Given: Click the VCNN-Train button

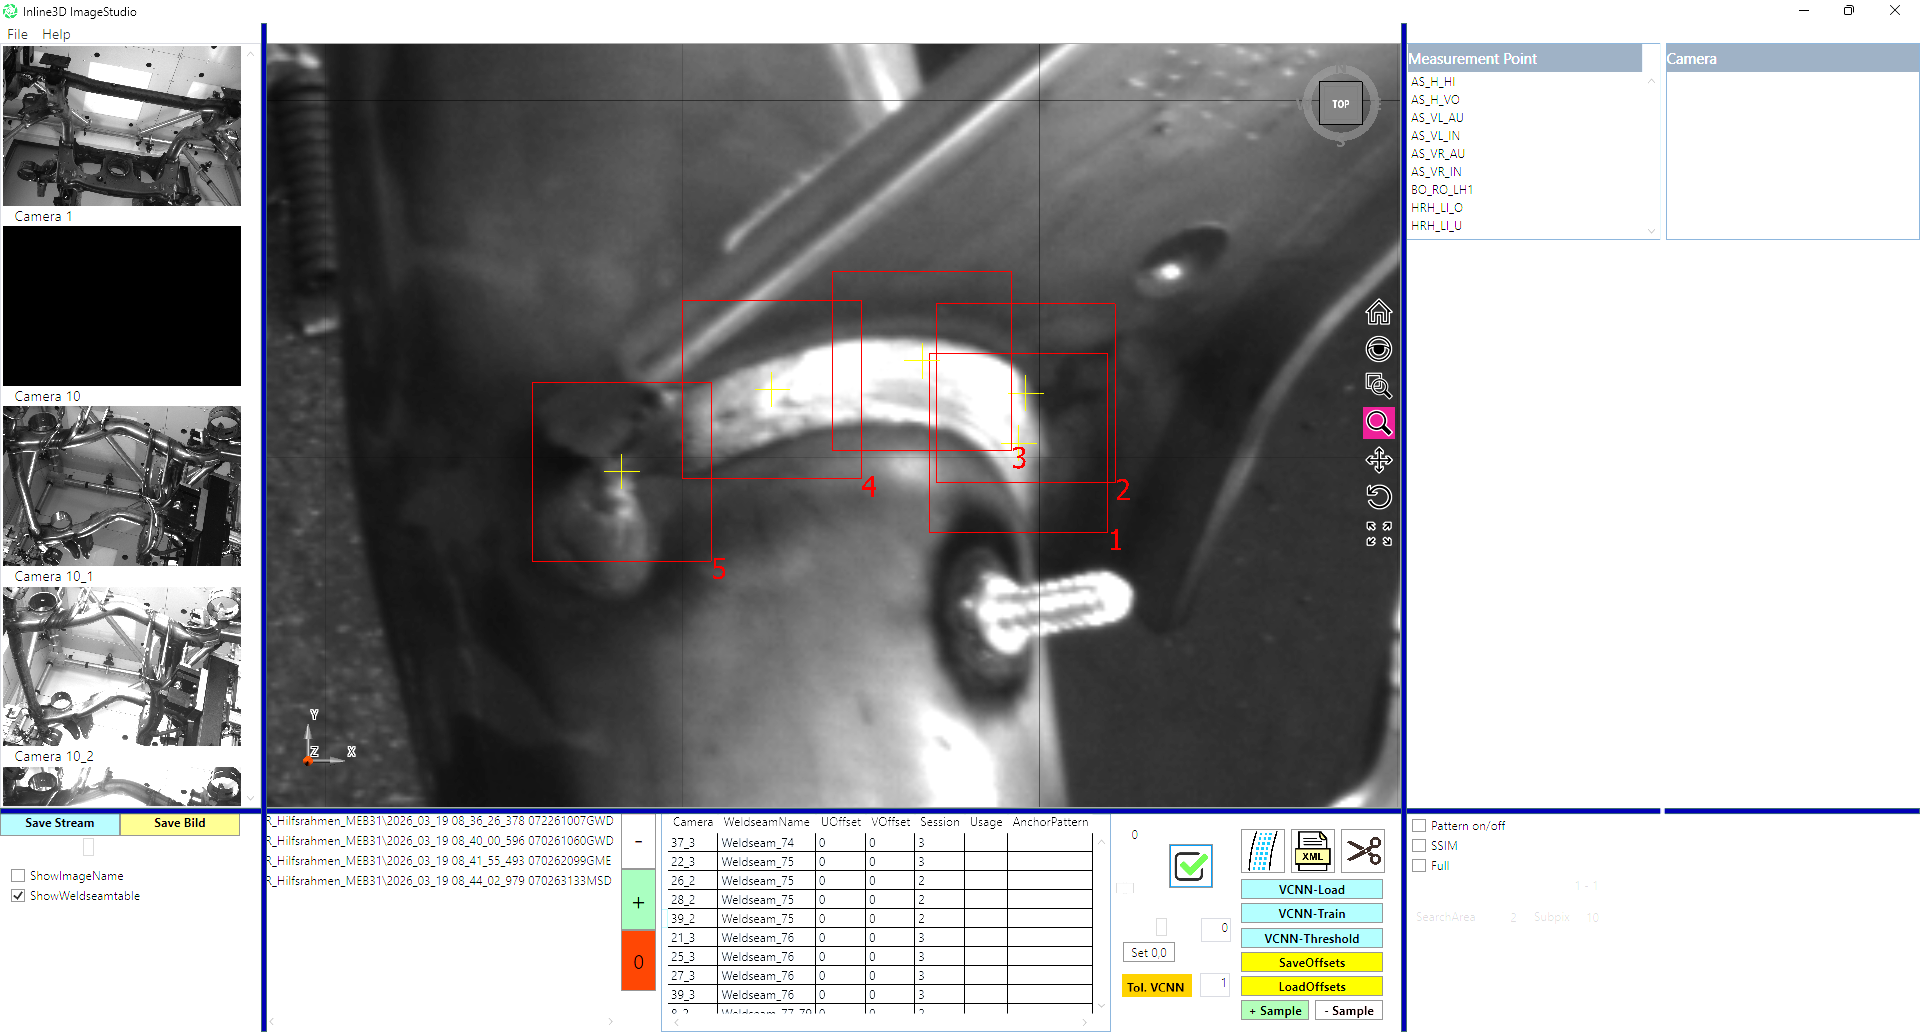Looking at the screenshot, I should point(1311,914).
